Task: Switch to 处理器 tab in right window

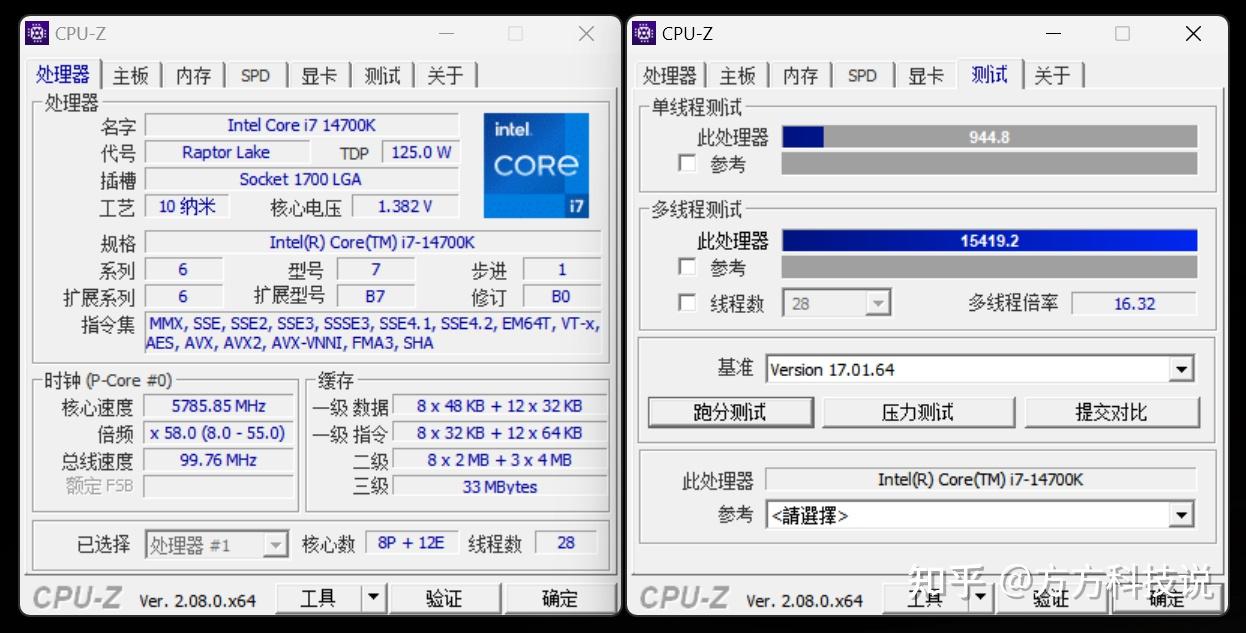Action: (669, 75)
